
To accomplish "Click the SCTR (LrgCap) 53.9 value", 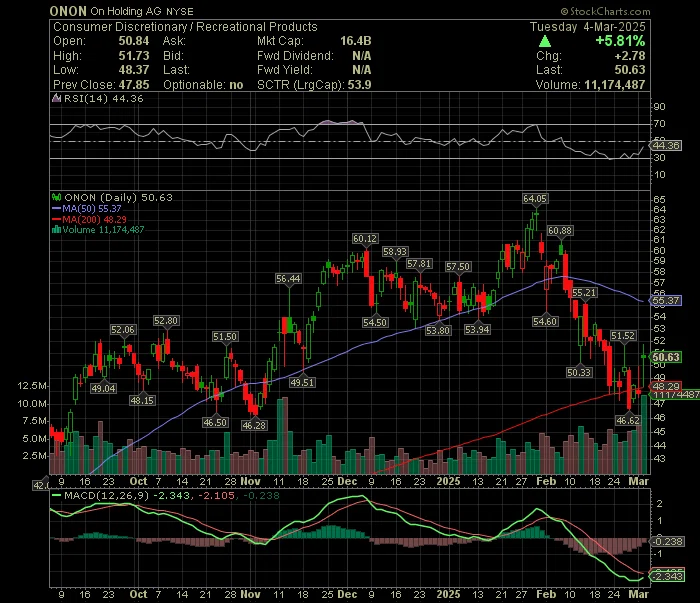I will (359, 85).
